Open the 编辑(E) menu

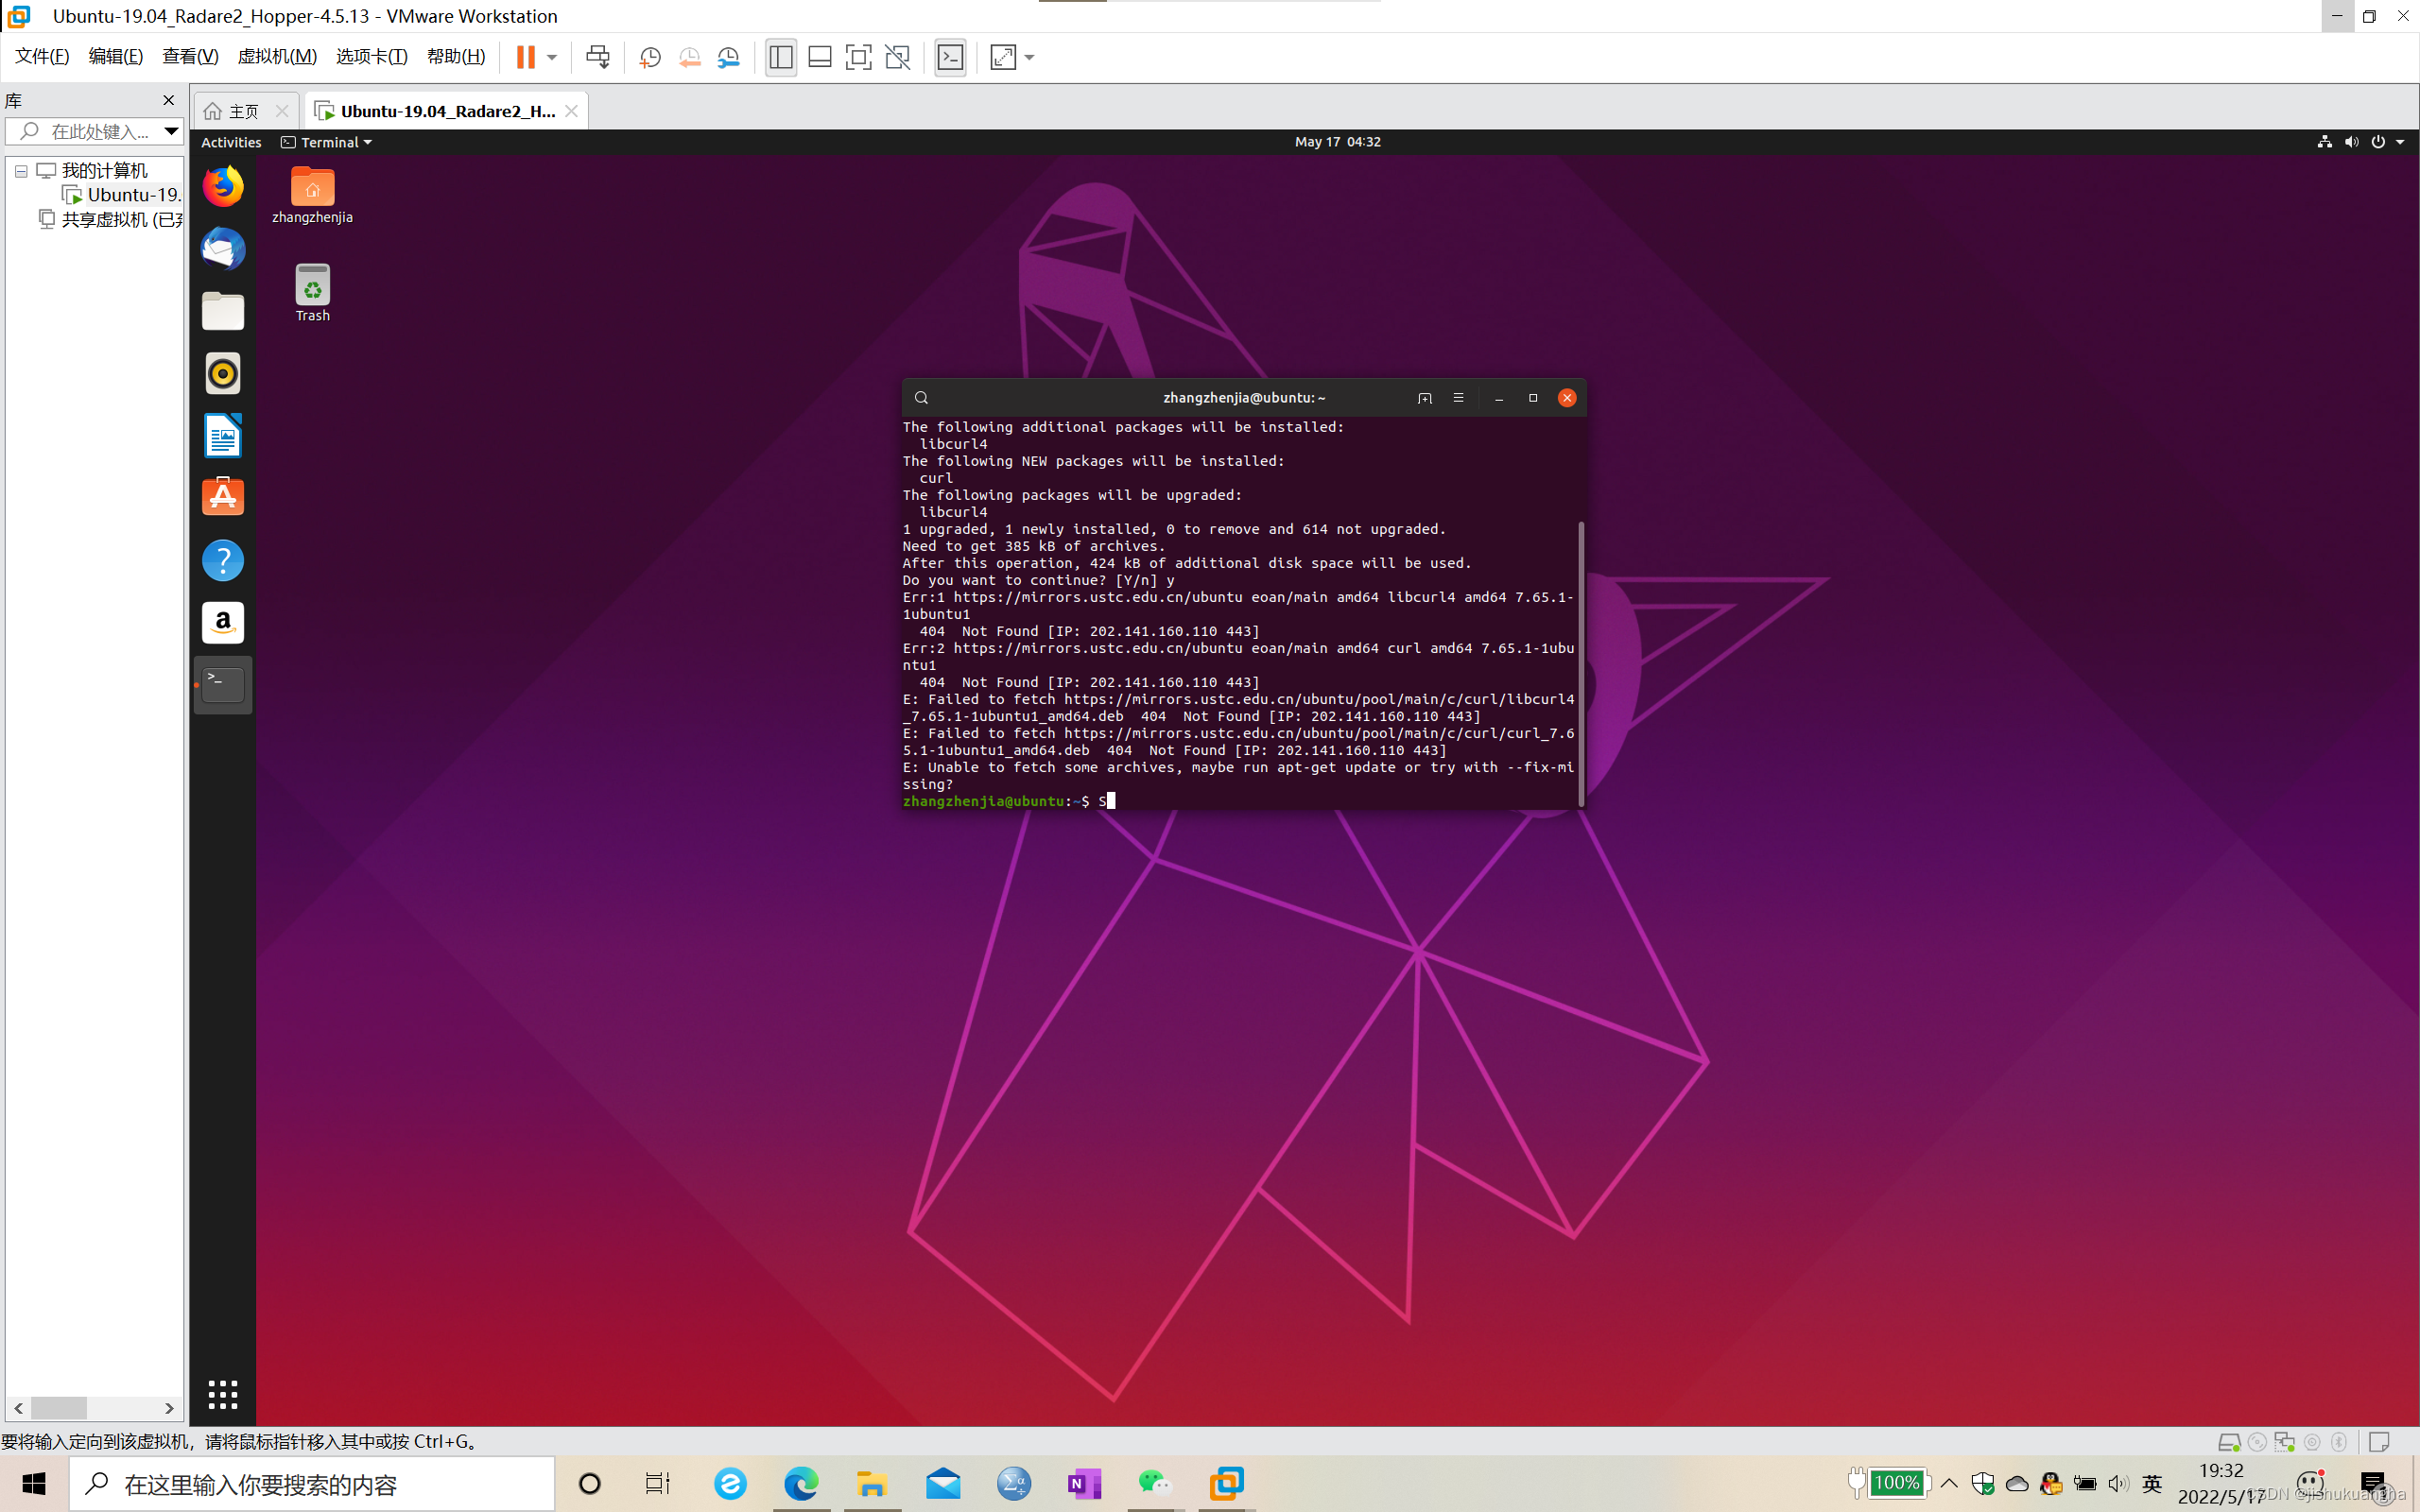pos(116,56)
